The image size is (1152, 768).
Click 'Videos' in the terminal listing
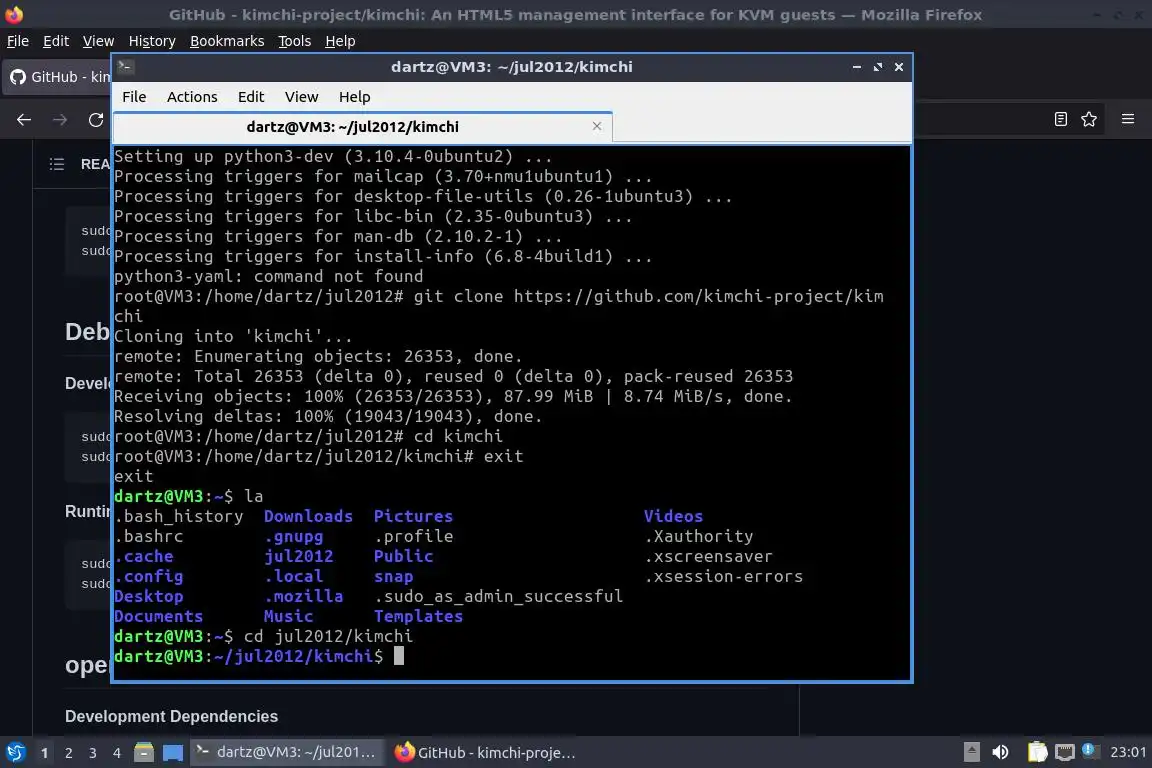(673, 517)
